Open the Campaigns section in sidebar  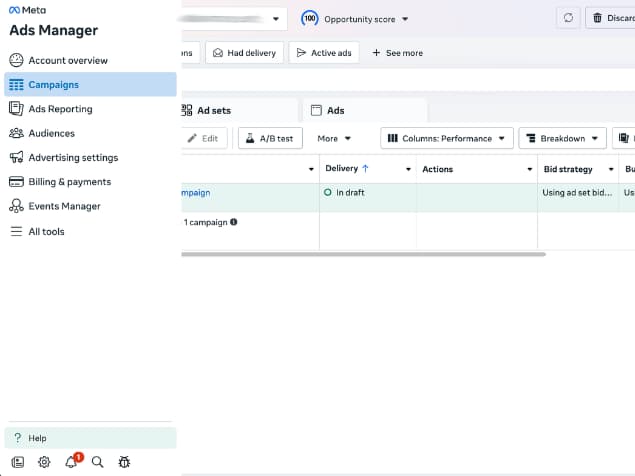(x=54, y=85)
